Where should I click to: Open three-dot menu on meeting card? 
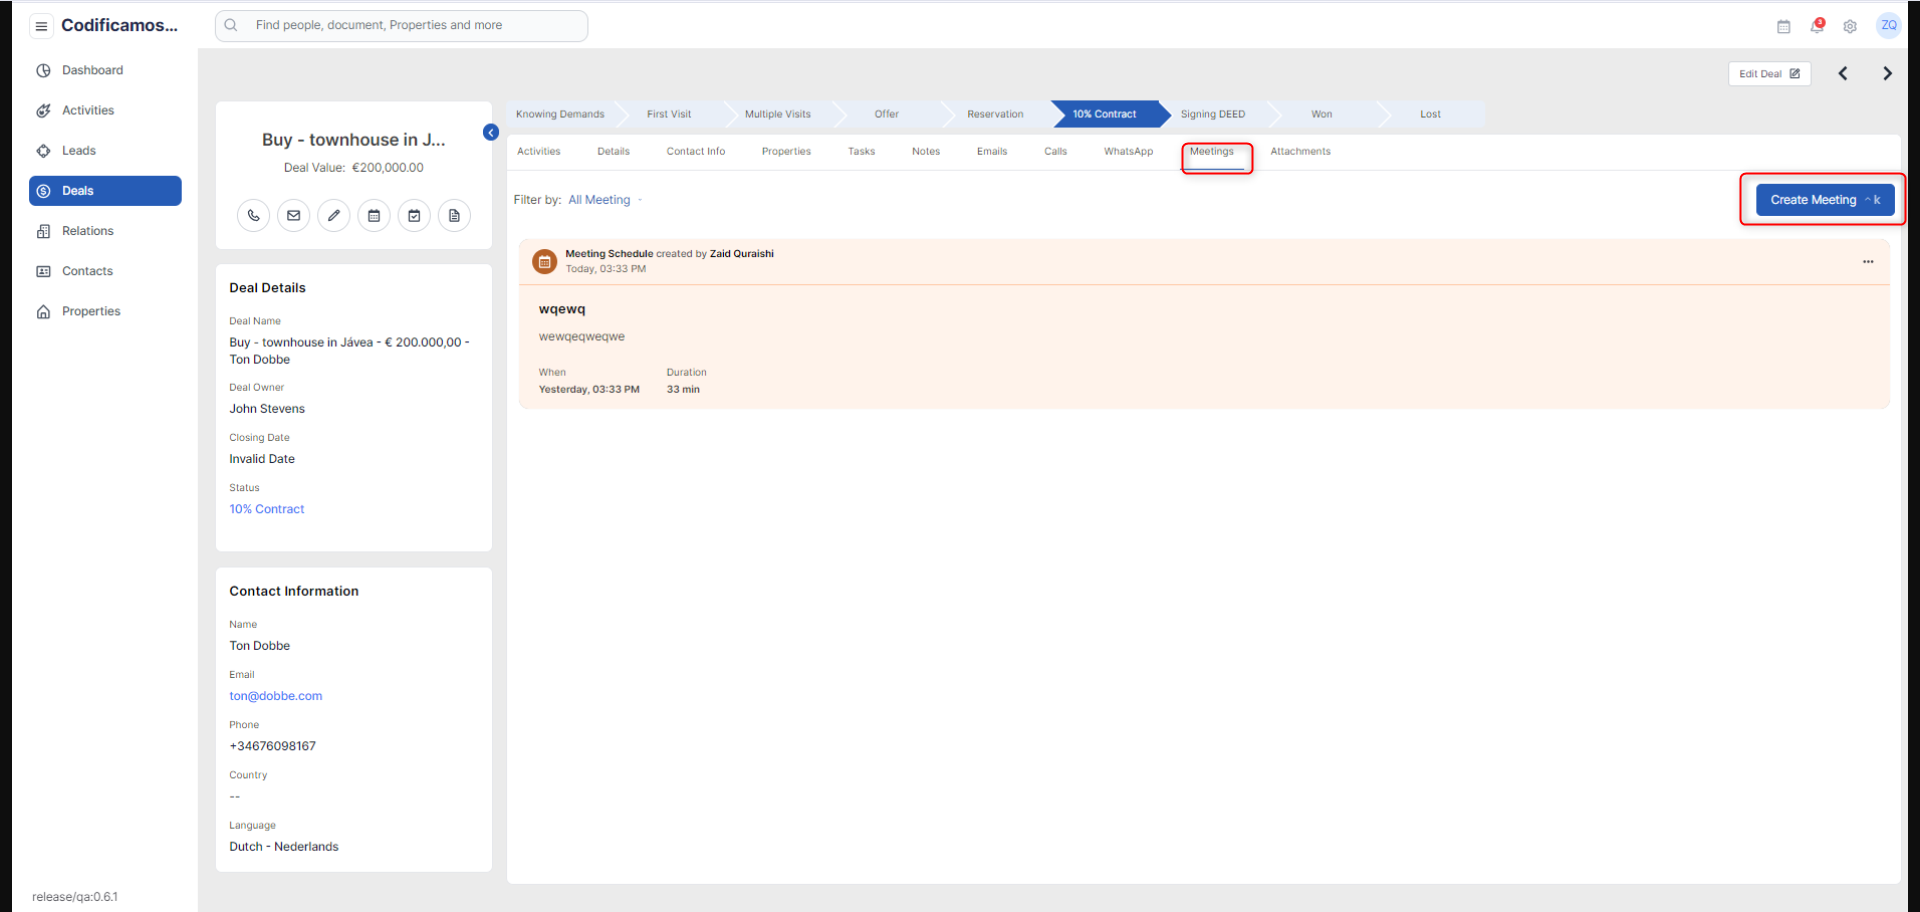click(1867, 262)
